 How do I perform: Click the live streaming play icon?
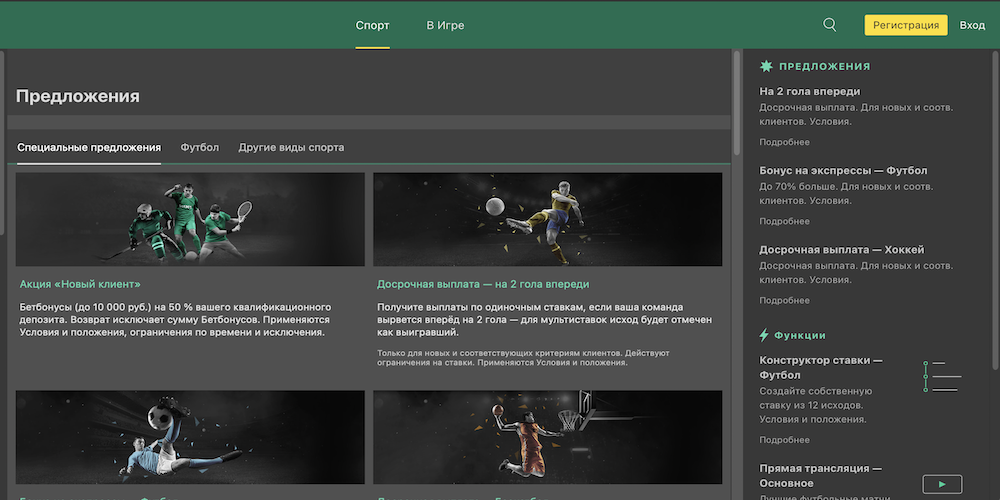pyautogui.click(x=941, y=484)
